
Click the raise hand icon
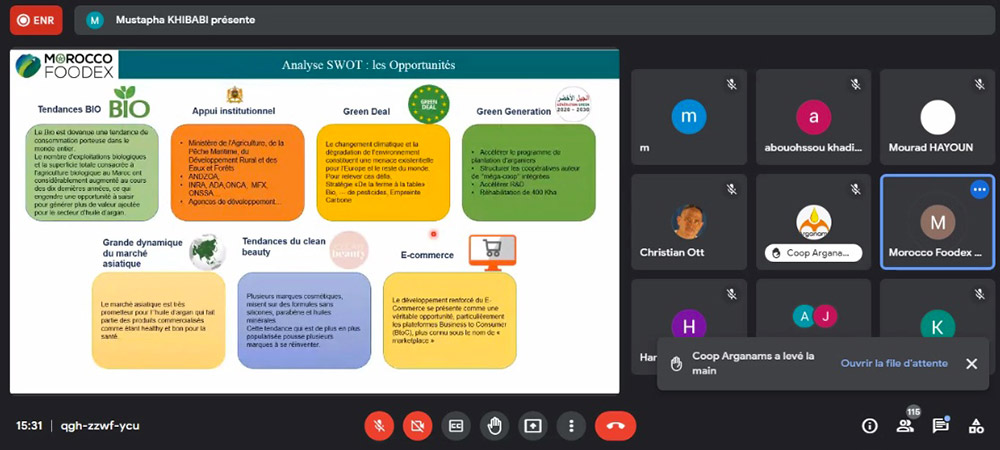coord(494,425)
